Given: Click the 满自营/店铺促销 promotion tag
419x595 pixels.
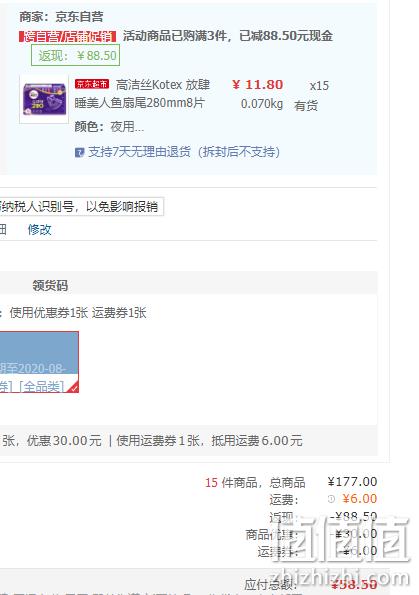Looking at the screenshot, I should tap(68, 36).
